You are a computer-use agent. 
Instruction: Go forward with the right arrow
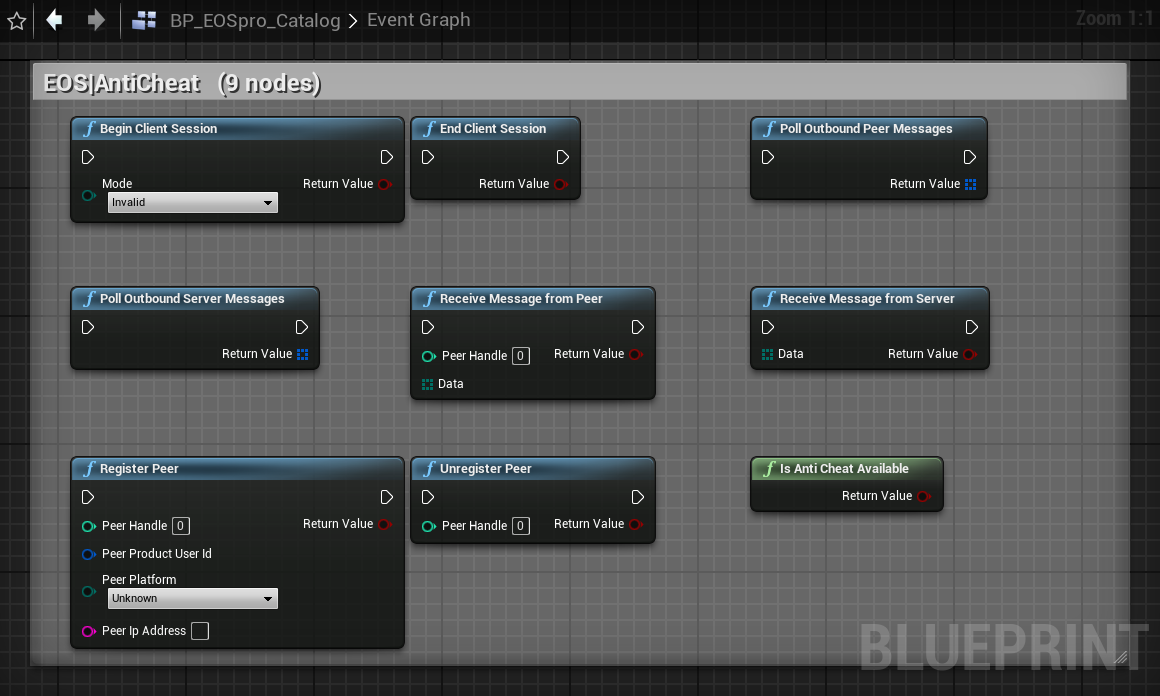click(x=96, y=19)
